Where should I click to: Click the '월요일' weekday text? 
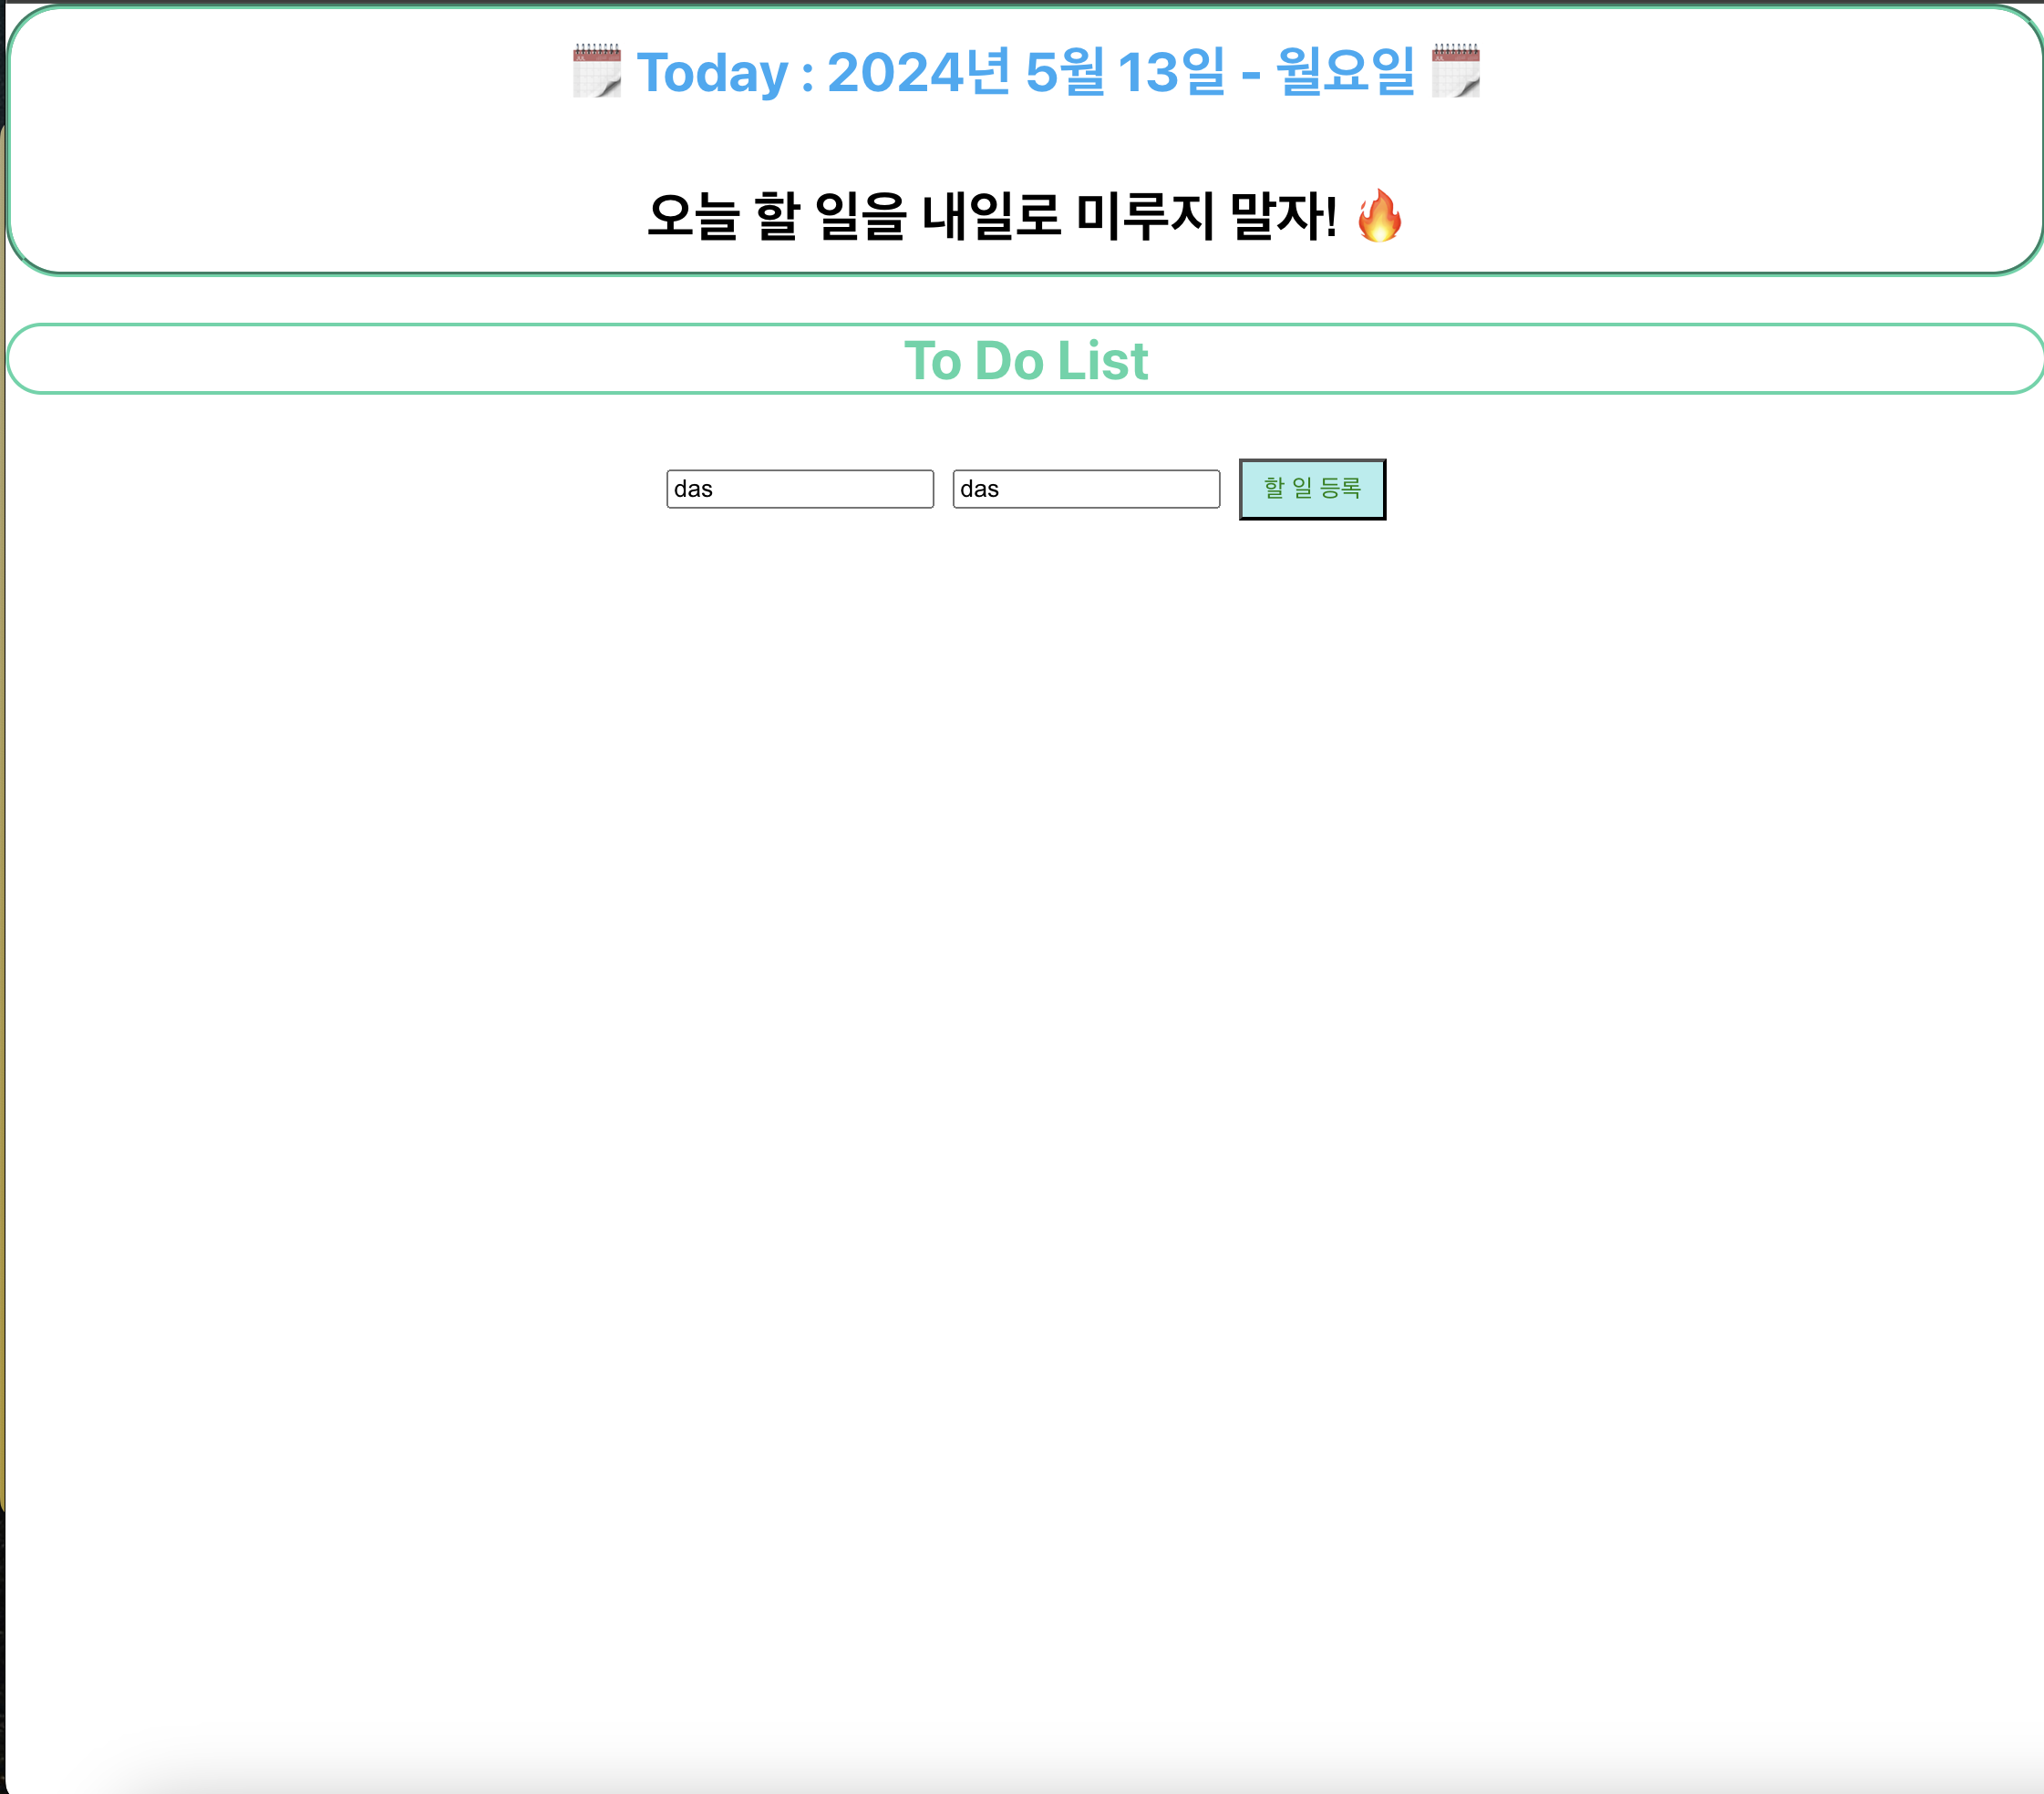[1345, 72]
